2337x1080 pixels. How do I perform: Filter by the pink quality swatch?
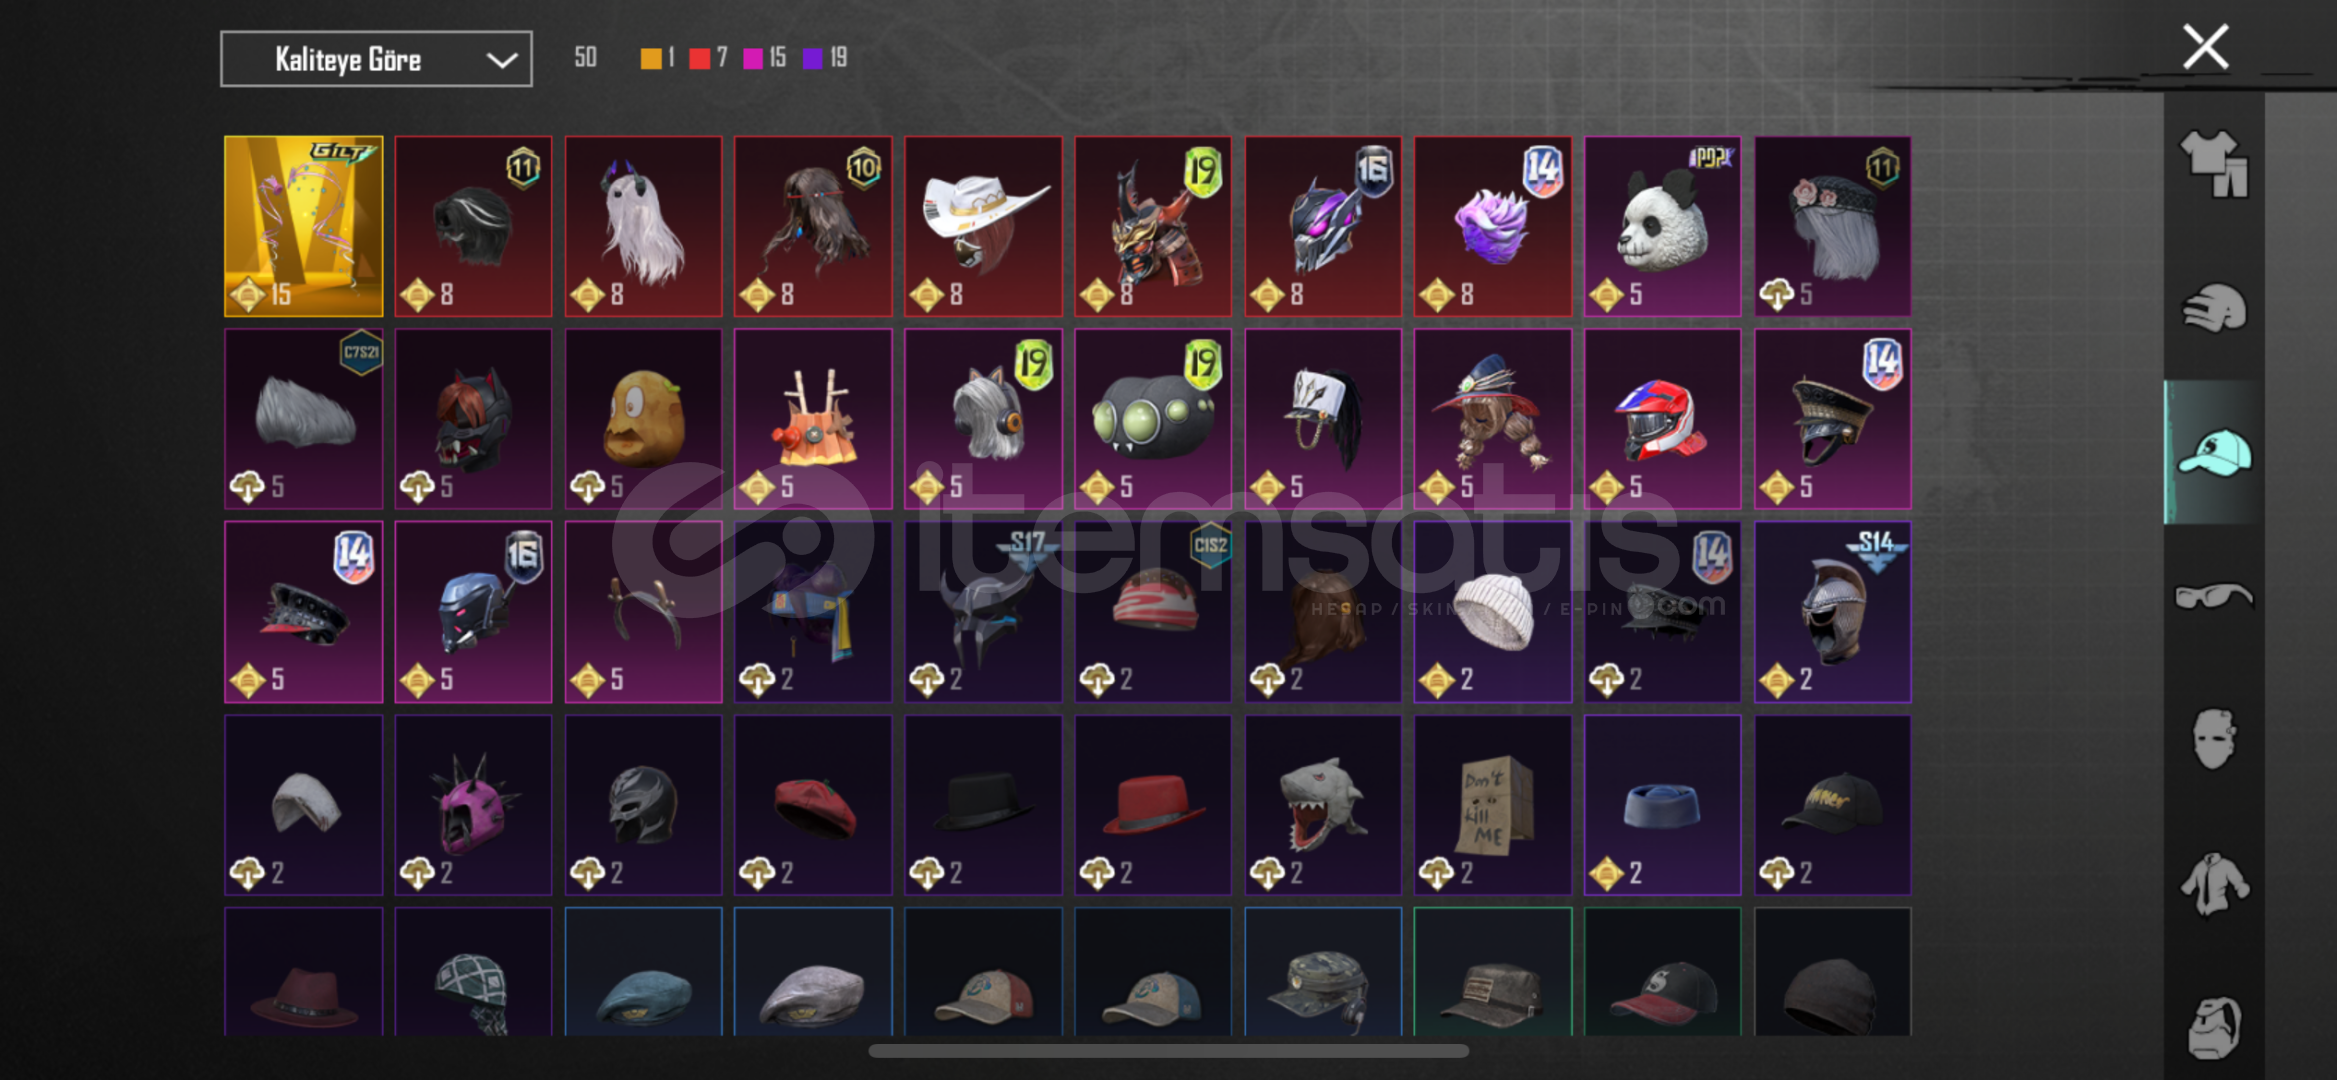(753, 59)
